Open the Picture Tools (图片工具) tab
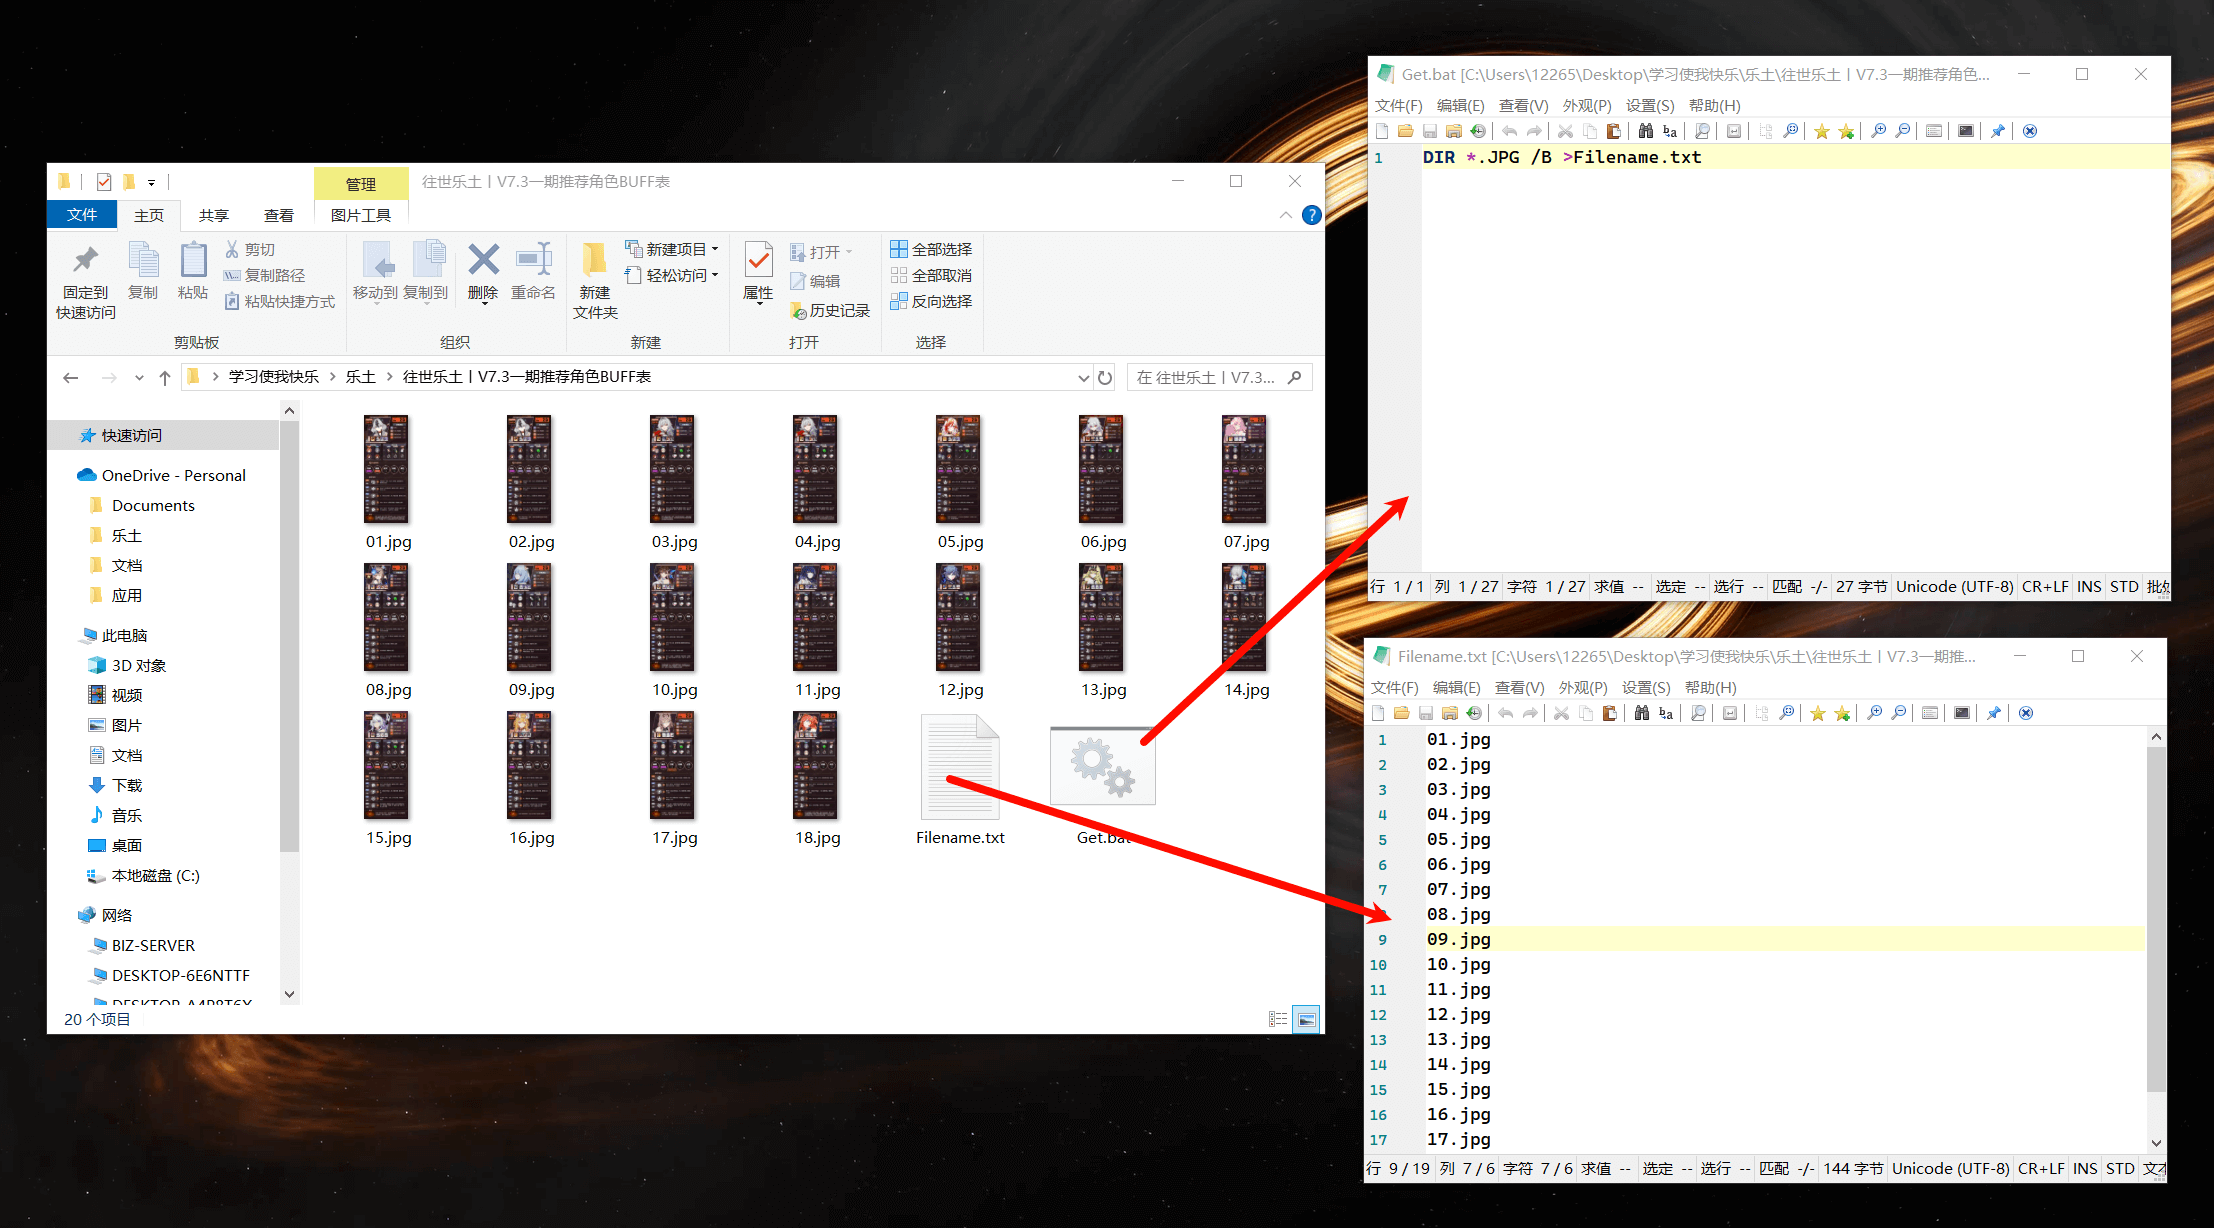 (361, 215)
